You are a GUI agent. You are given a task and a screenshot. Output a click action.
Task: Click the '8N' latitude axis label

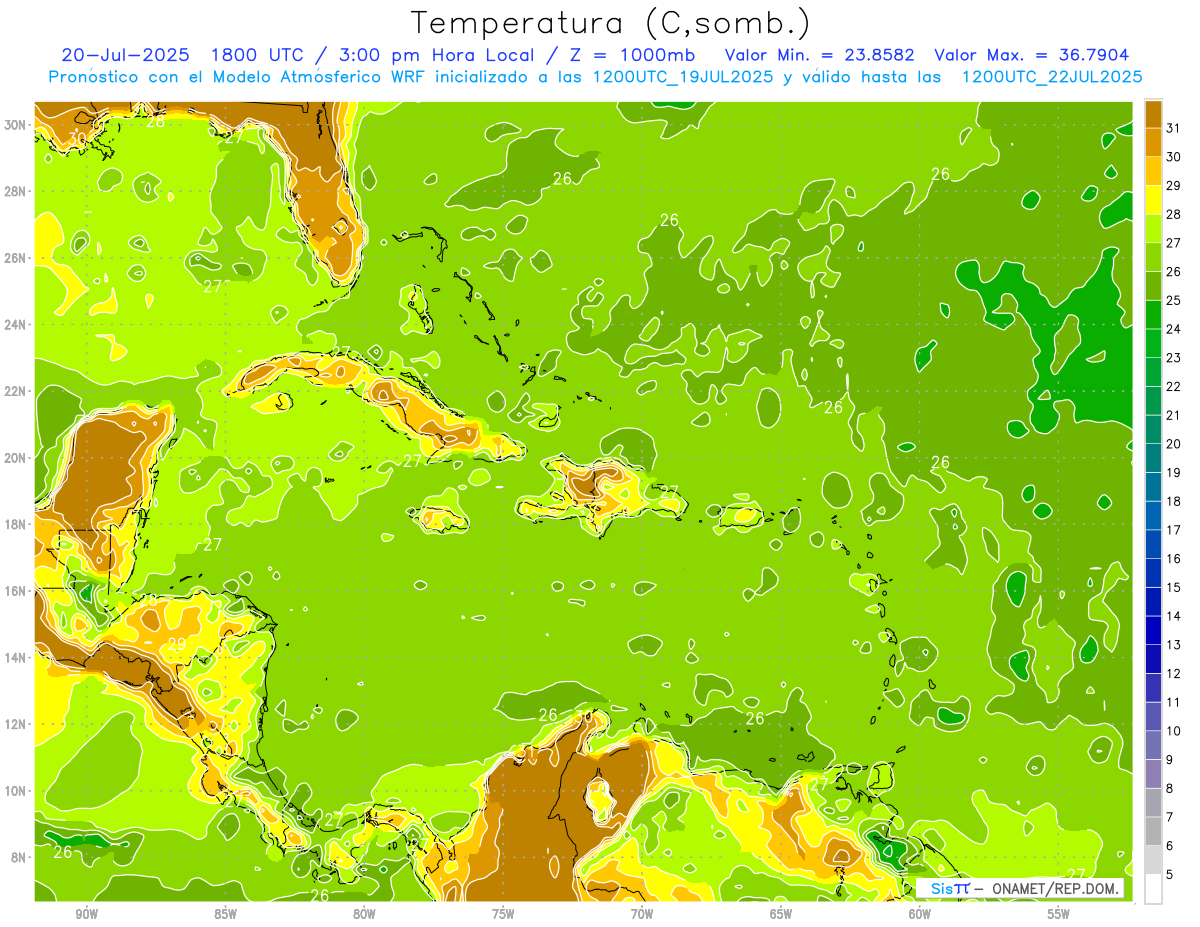click(18, 857)
